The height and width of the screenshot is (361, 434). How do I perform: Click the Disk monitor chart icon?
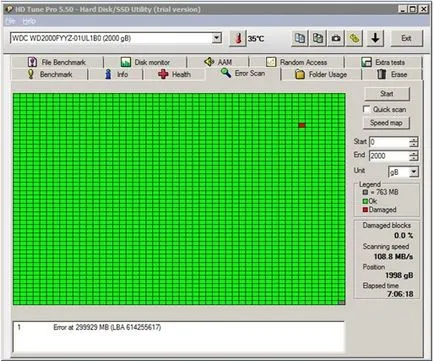pyautogui.click(x=126, y=62)
